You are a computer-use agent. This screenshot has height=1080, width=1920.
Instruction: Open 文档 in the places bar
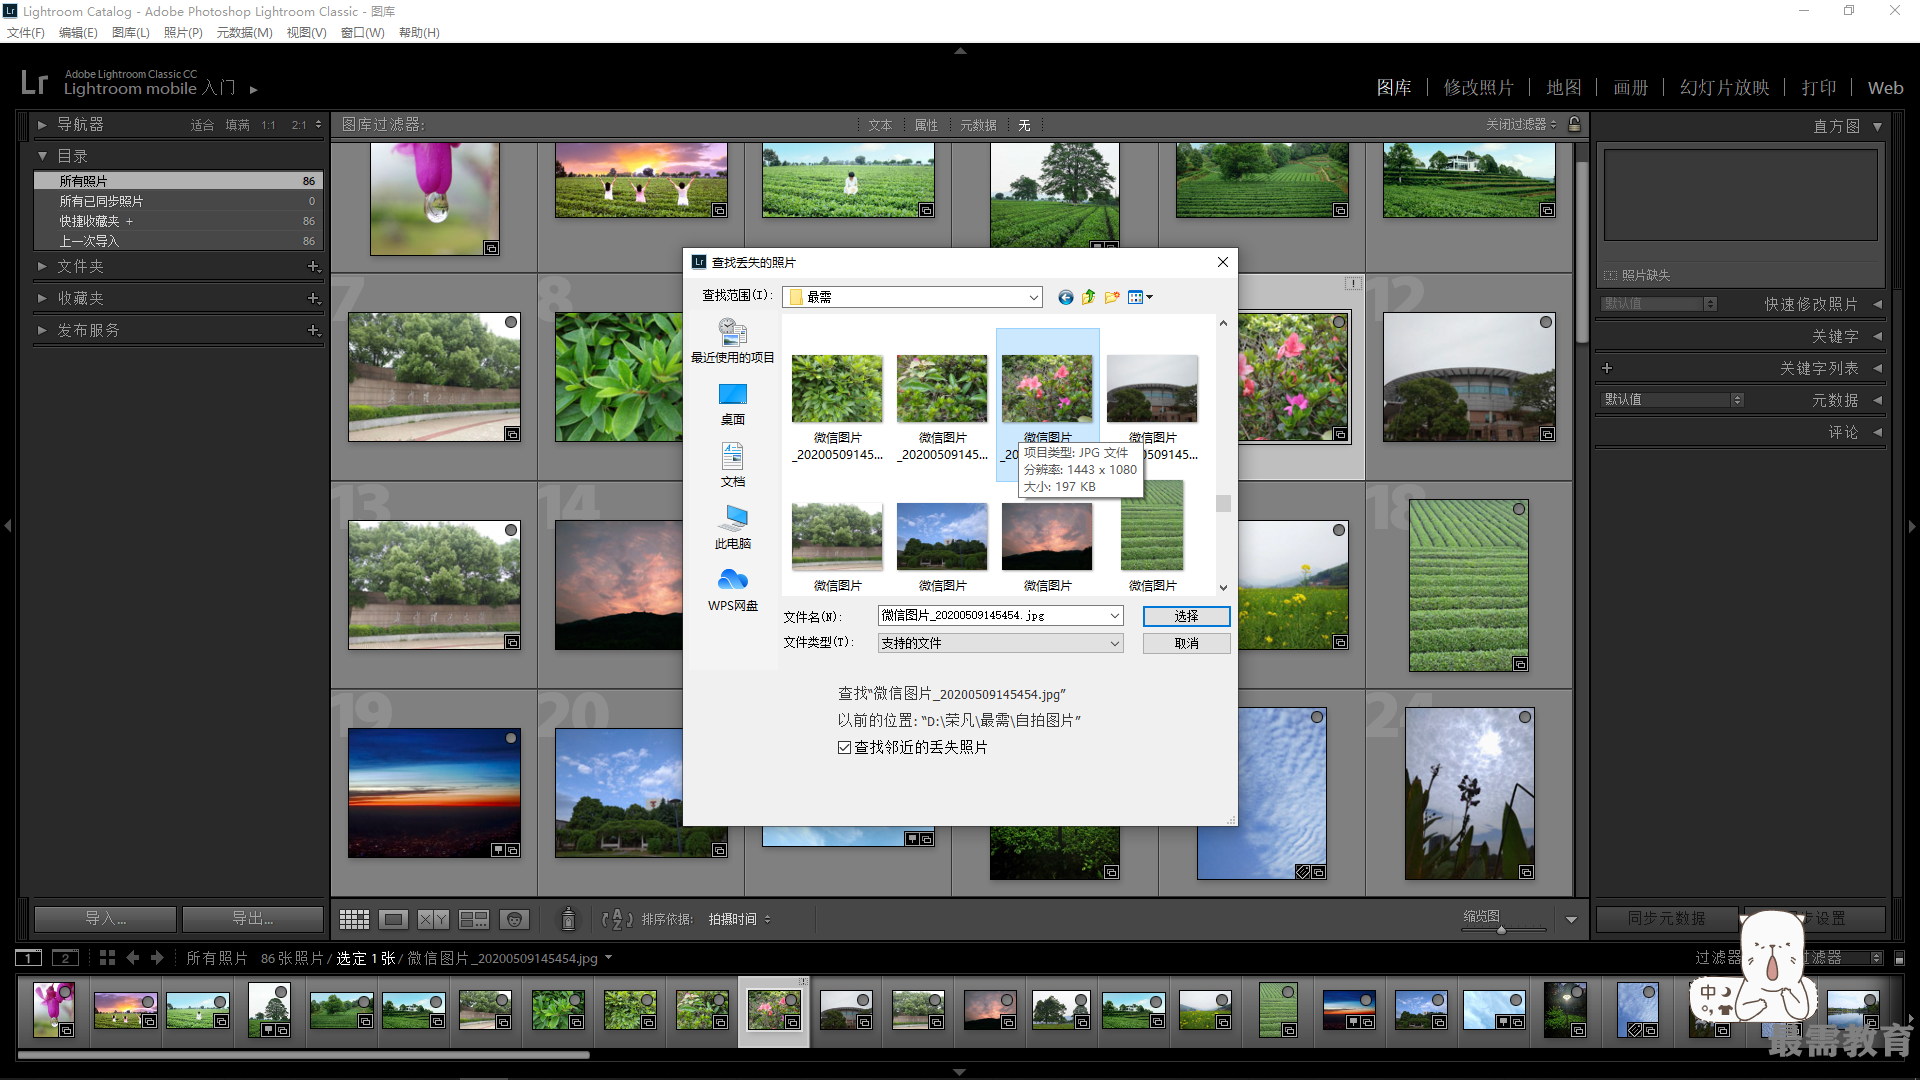point(733,466)
